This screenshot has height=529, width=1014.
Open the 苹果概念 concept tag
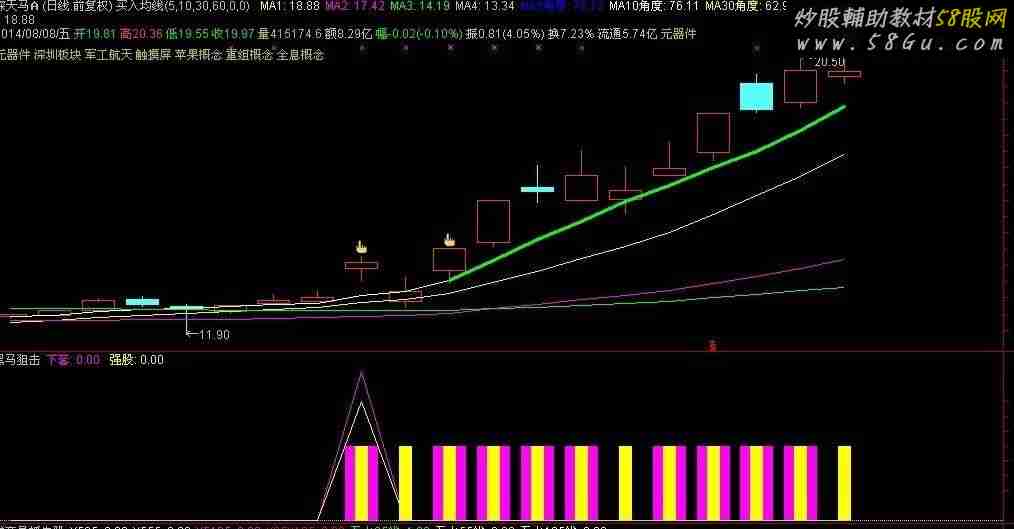point(198,55)
